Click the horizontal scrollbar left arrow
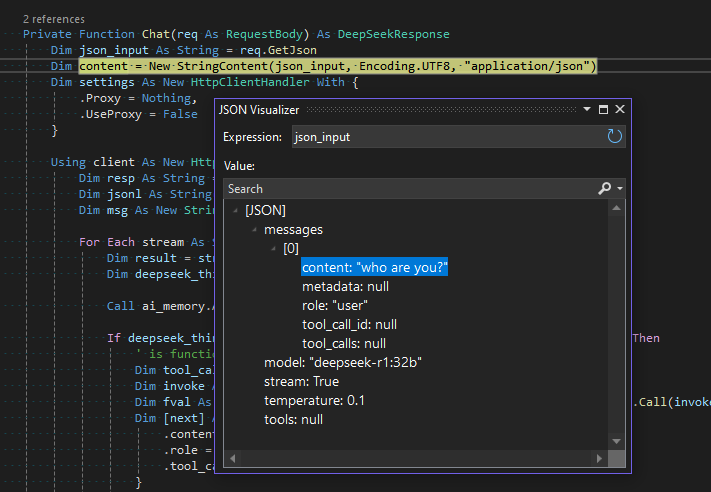This screenshot has width=711, height=492. [x=232, y=458]
